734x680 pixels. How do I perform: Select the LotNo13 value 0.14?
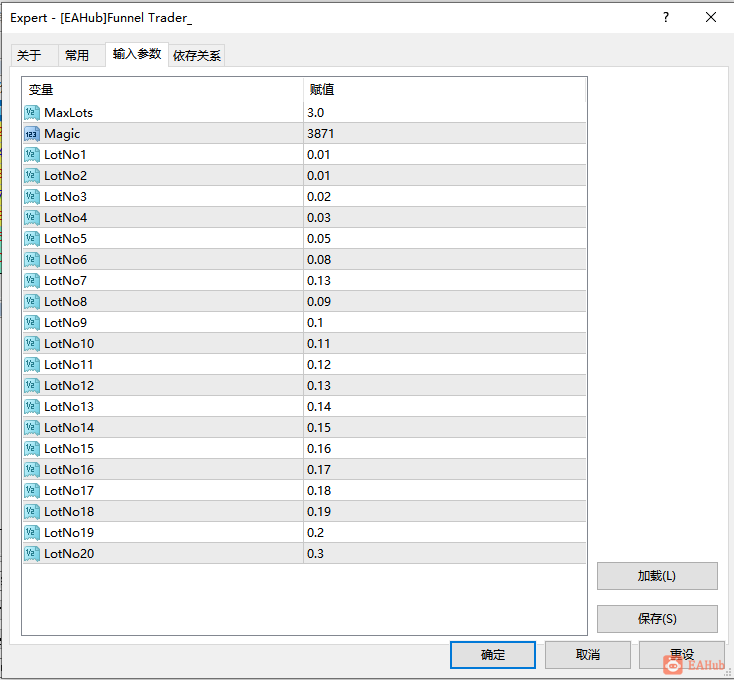[x=319, y=407]
